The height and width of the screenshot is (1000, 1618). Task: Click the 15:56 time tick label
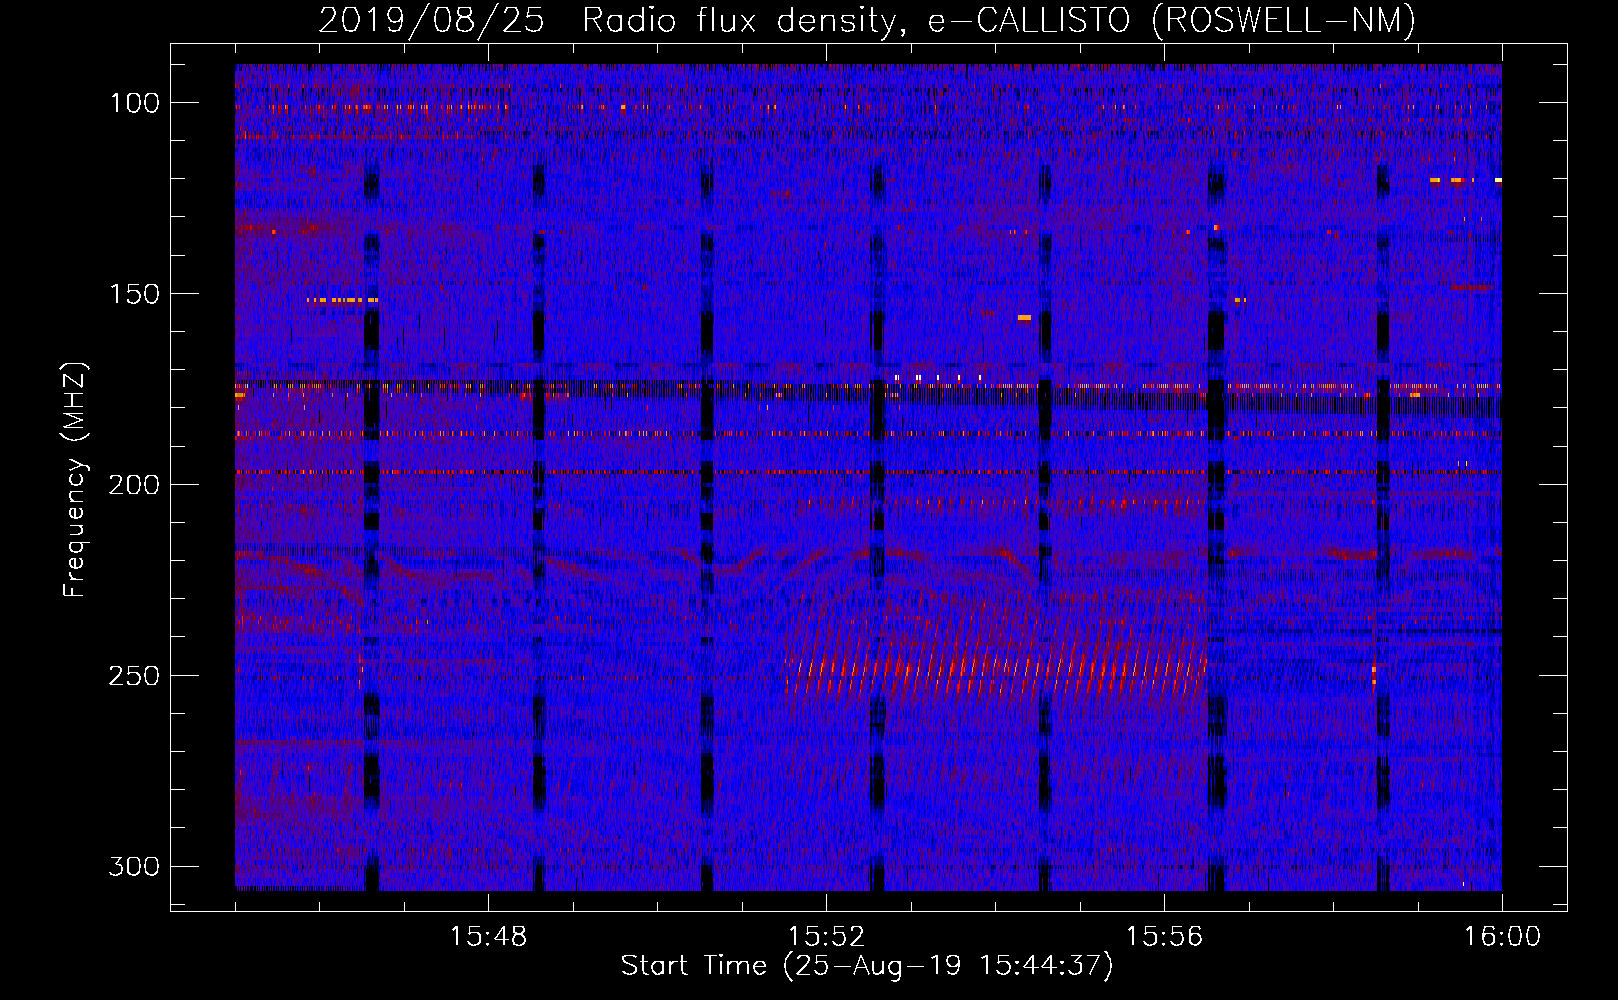1164,937
